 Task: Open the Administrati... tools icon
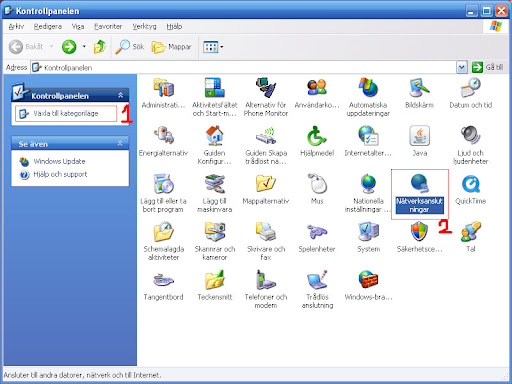click(163, 93)
